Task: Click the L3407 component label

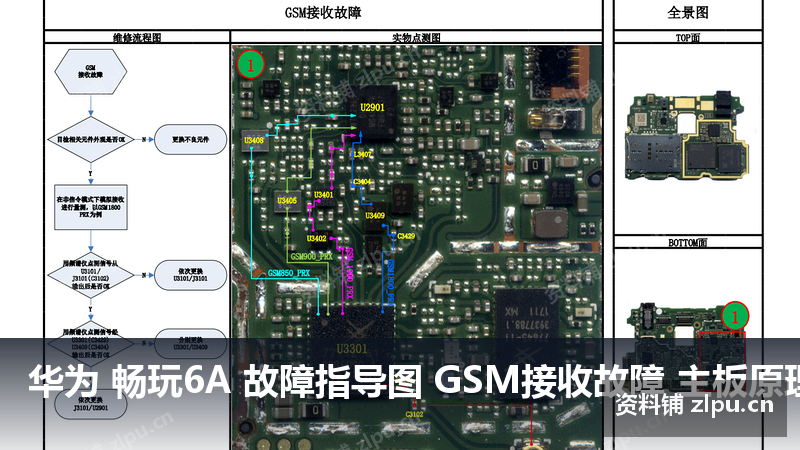Action: coord(363,154)
